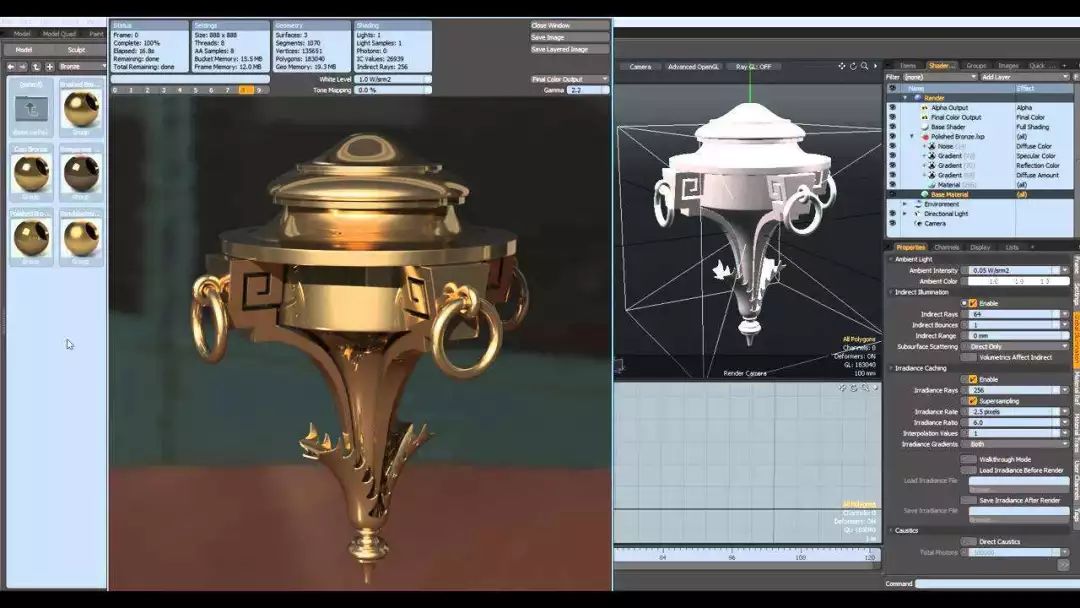Click the parent folder icon in preset browser
Viewport: 1080px width, 608px height.
click(30, 108)
